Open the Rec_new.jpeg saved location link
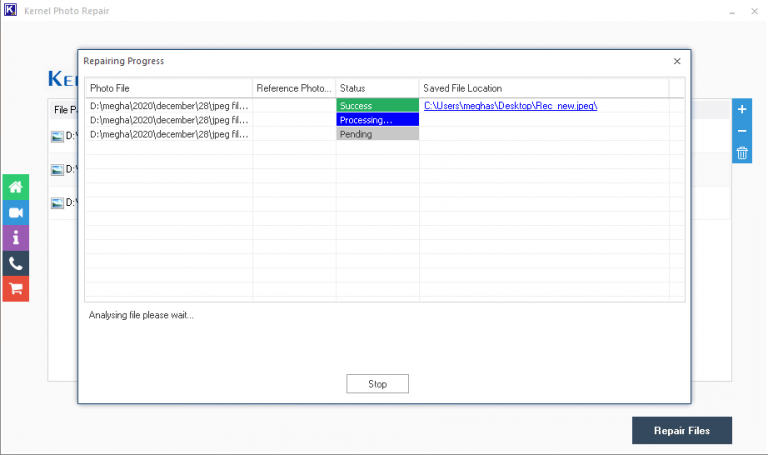The width and height of the screenshot is (768, 455). [510, 105]
